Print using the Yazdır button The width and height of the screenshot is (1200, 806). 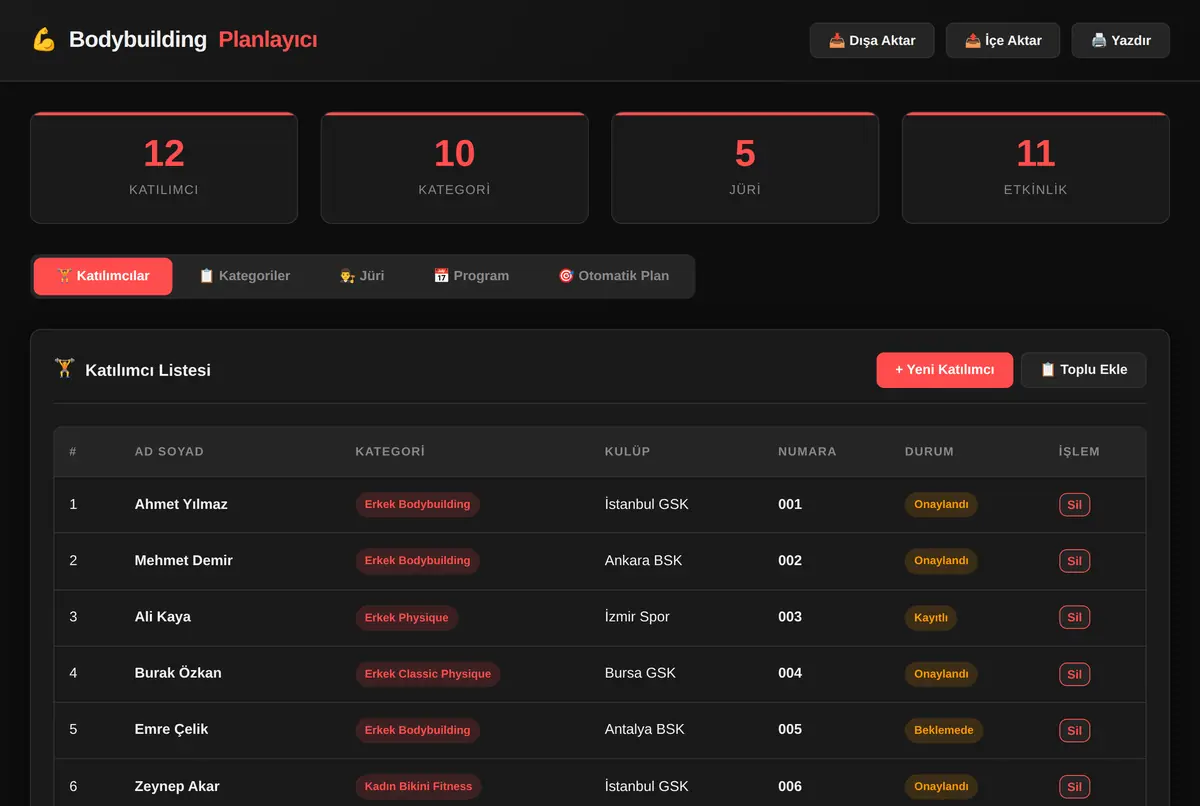pyautogui.click(x=1120, y=41)
